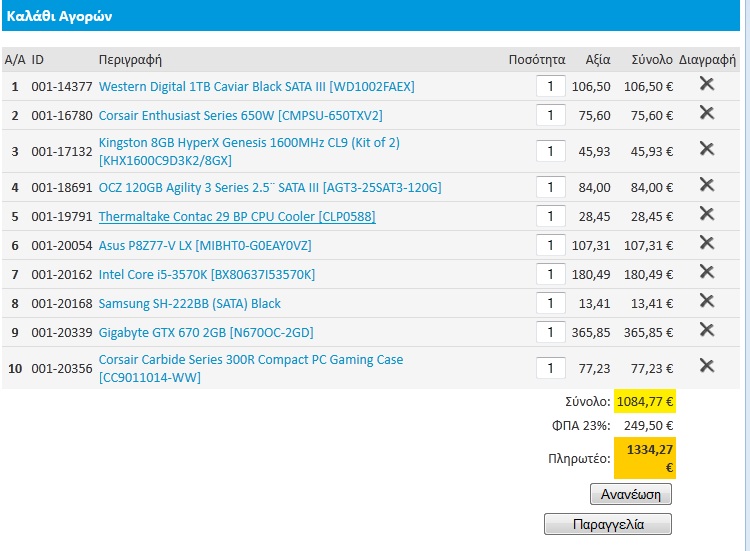Delete Corsair Carbide 300R case row

point(706,366)
